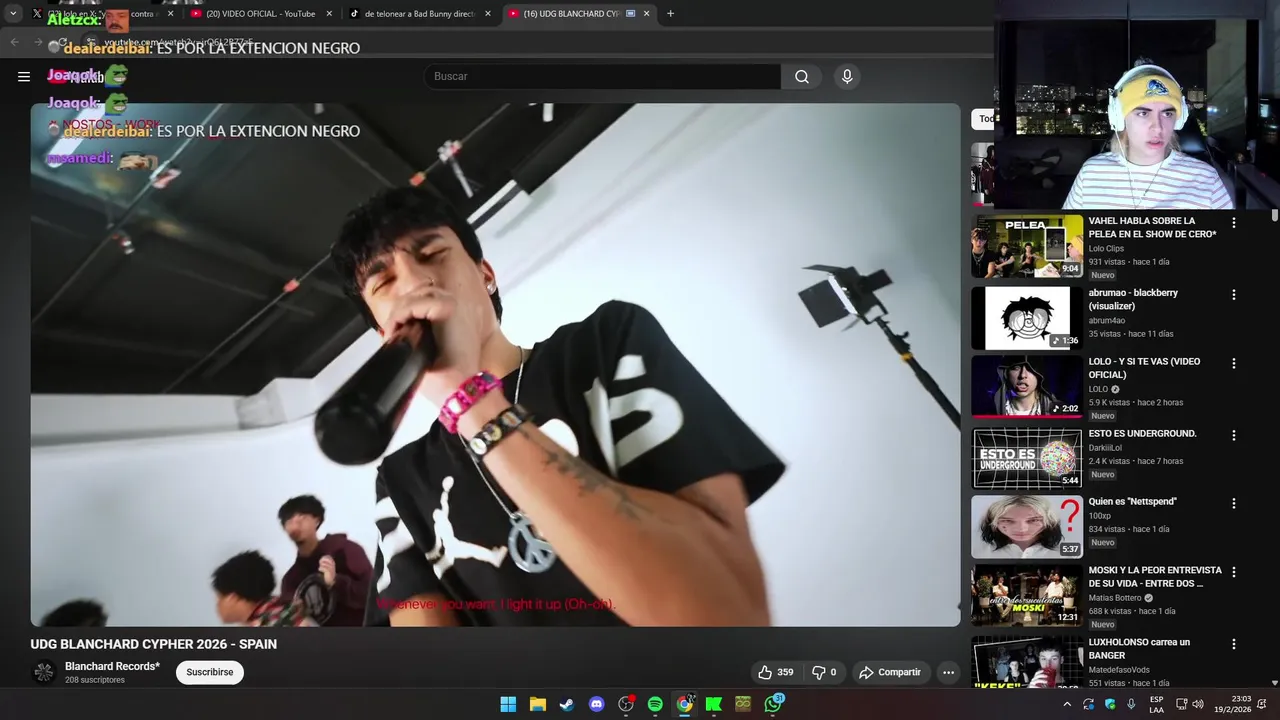Open options for LUXHOLONSO carrea un BANGER video

pos(1233,644)
